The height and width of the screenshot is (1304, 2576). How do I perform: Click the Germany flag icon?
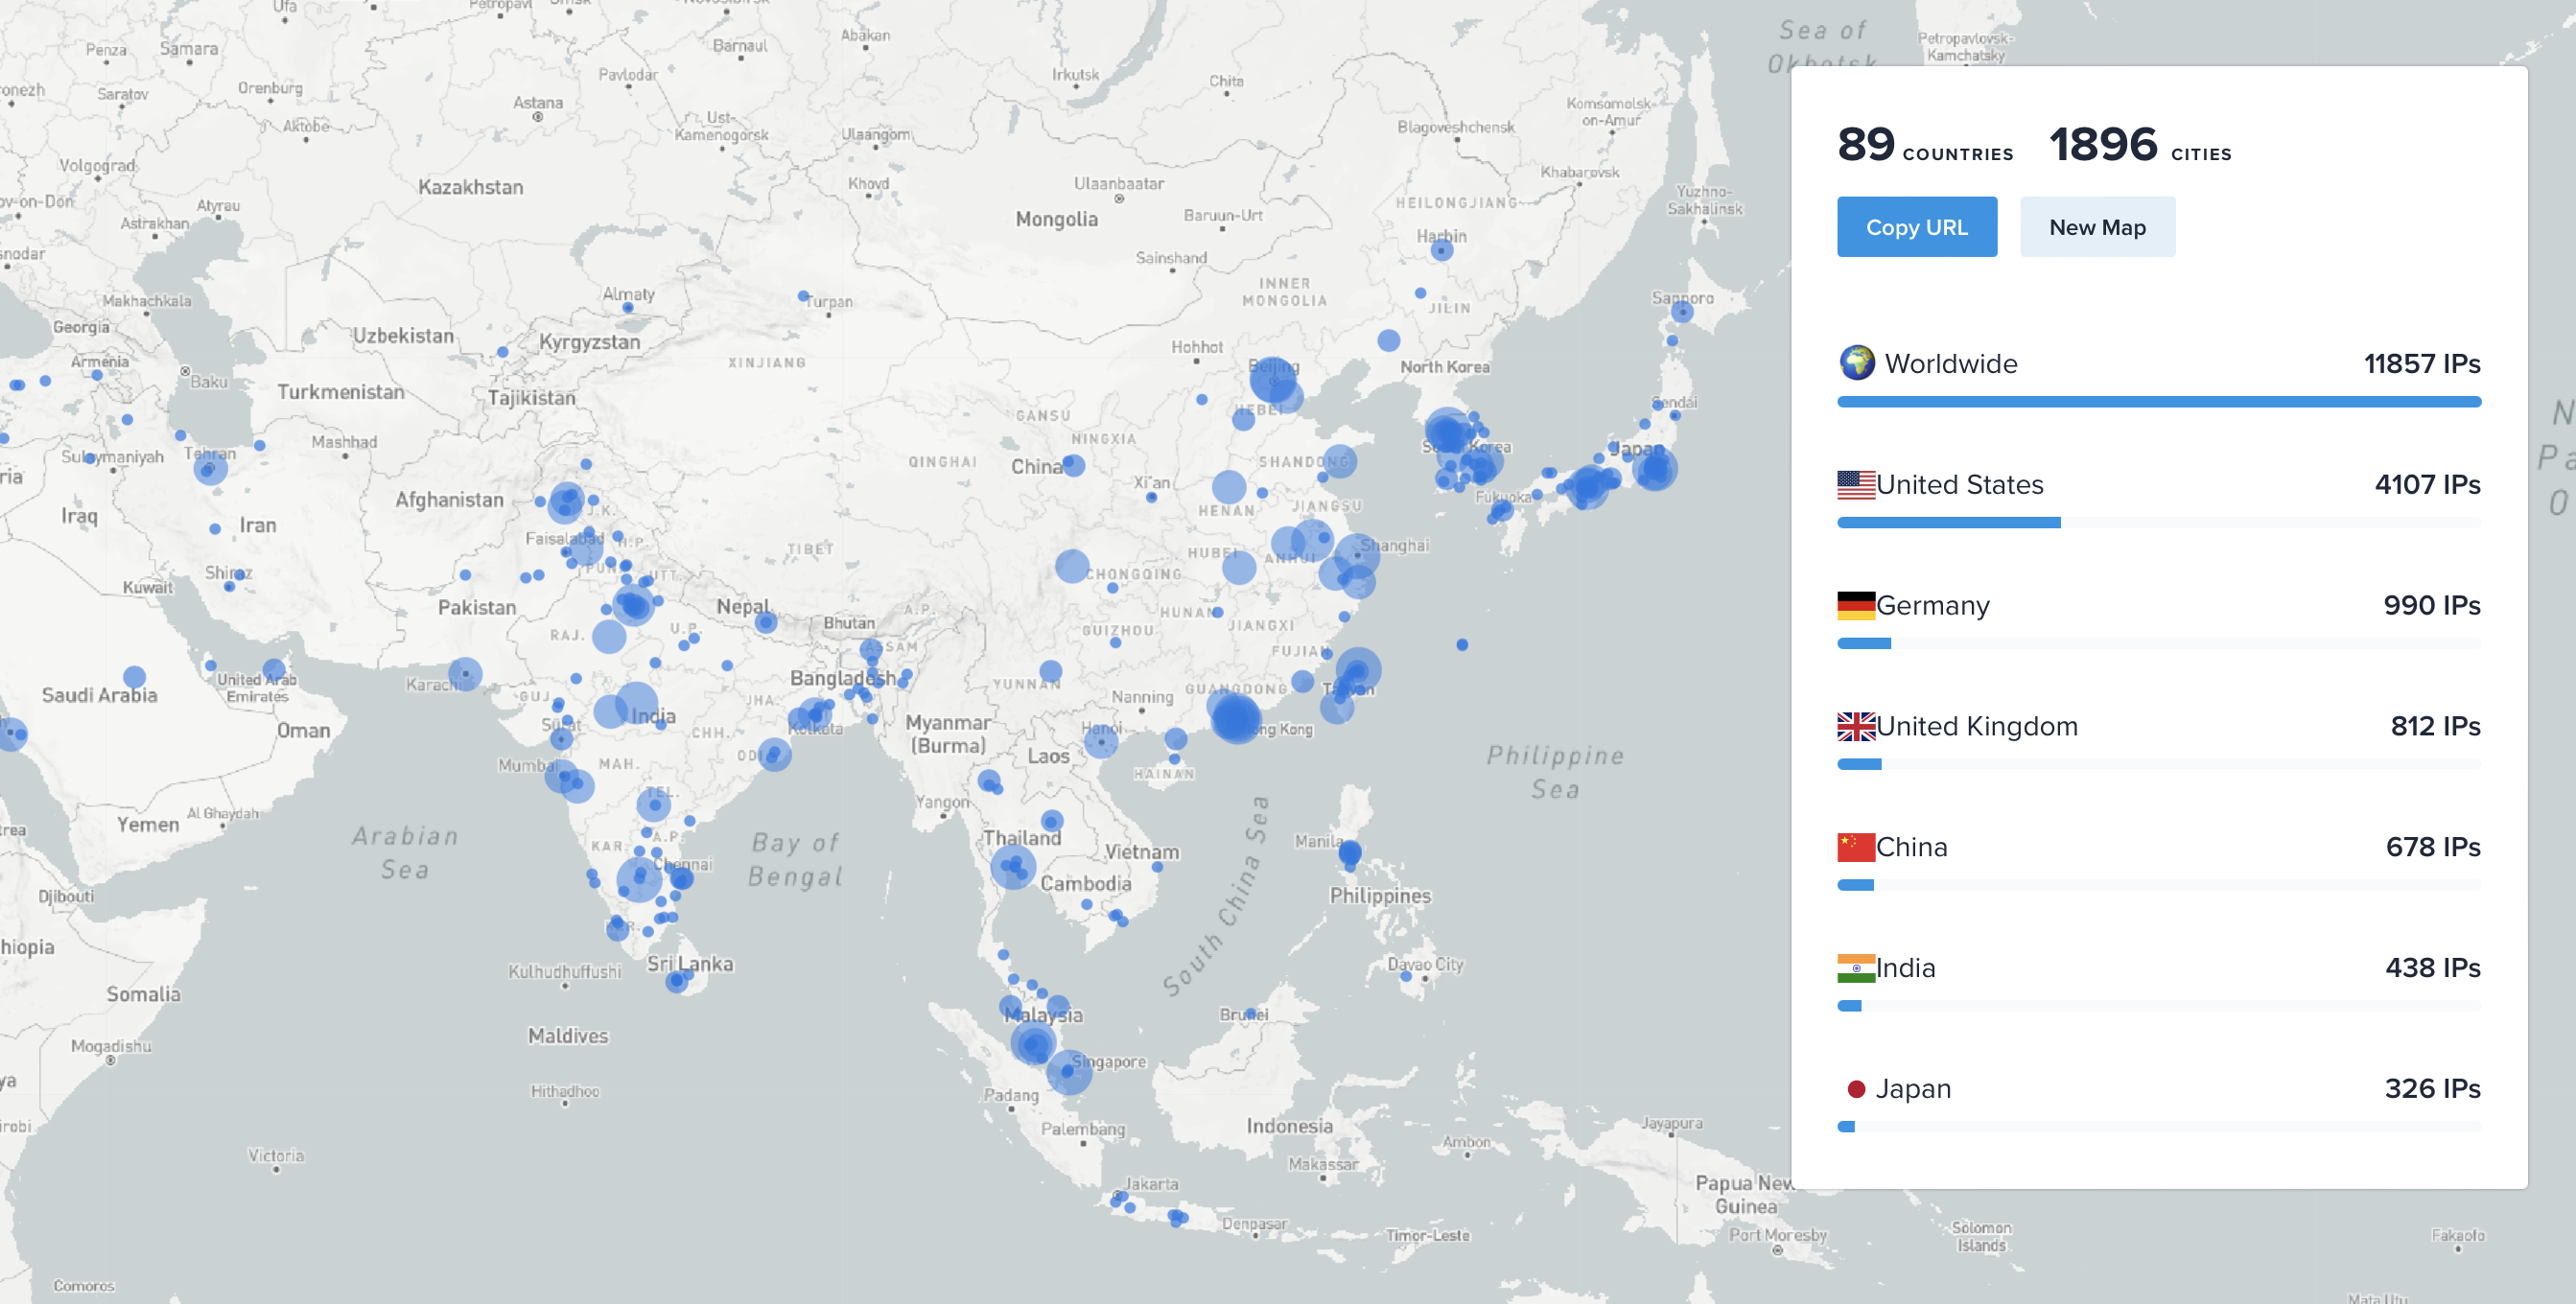pos(1855,605)
